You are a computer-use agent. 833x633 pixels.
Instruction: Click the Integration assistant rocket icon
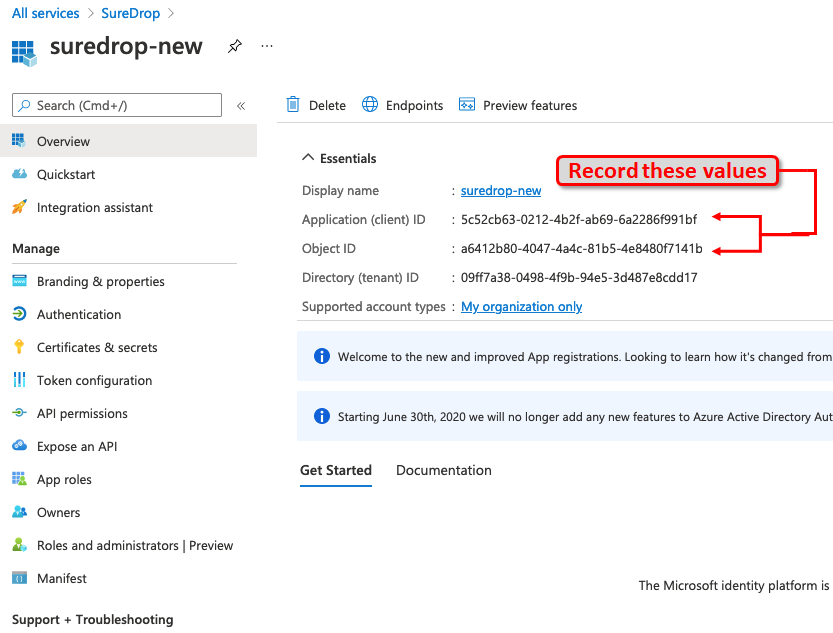[19, 207]
